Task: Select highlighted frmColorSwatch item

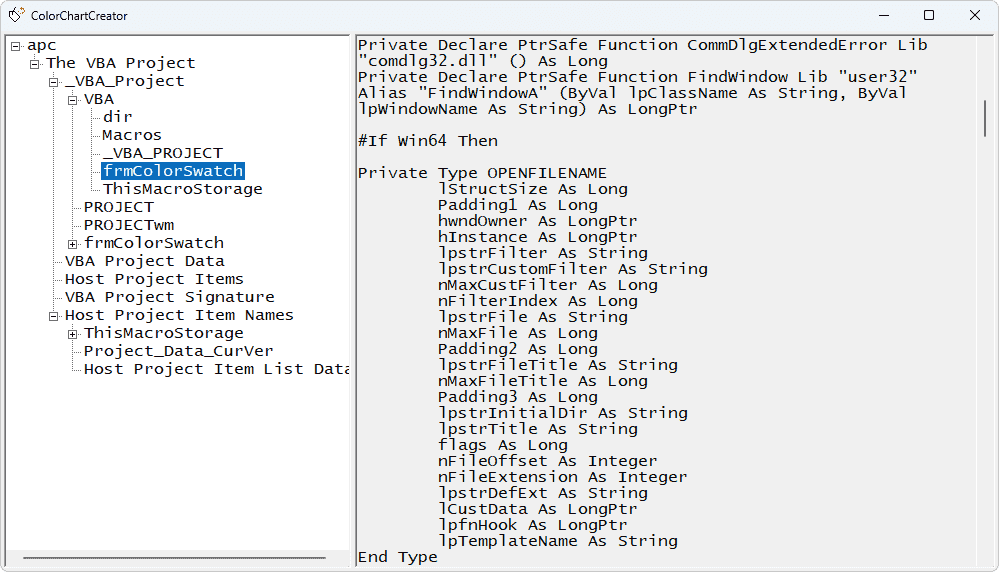Action: (x=173, y=171)
